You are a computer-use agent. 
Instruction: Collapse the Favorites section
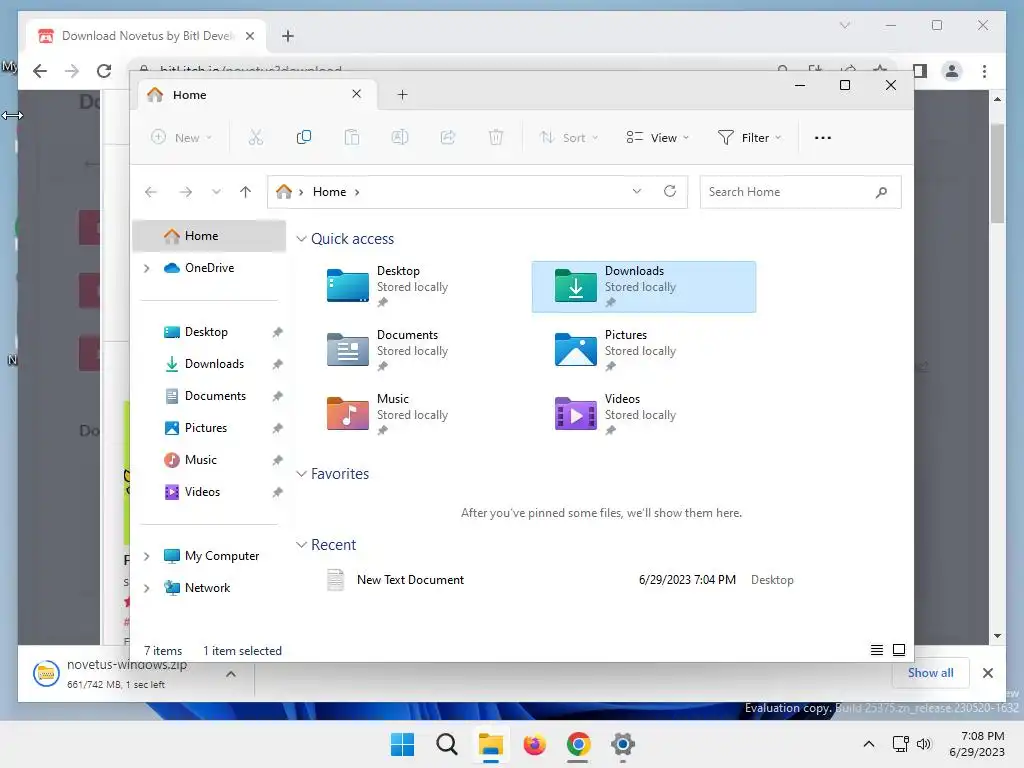(x=301, y=474)
